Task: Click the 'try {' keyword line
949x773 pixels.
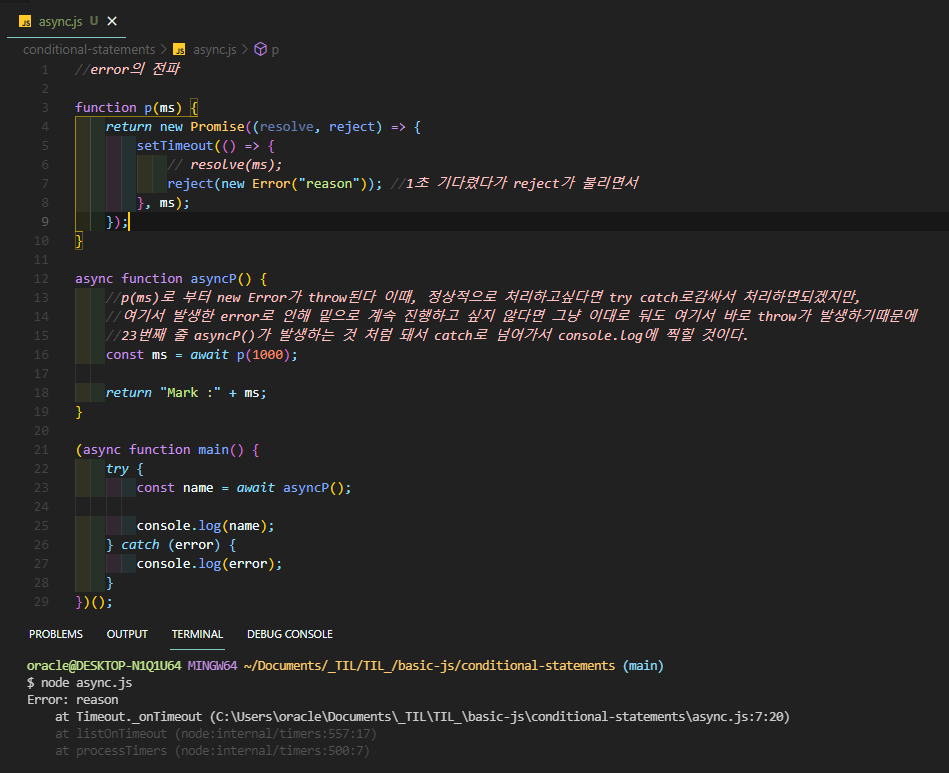Action: tap(125, 469)
